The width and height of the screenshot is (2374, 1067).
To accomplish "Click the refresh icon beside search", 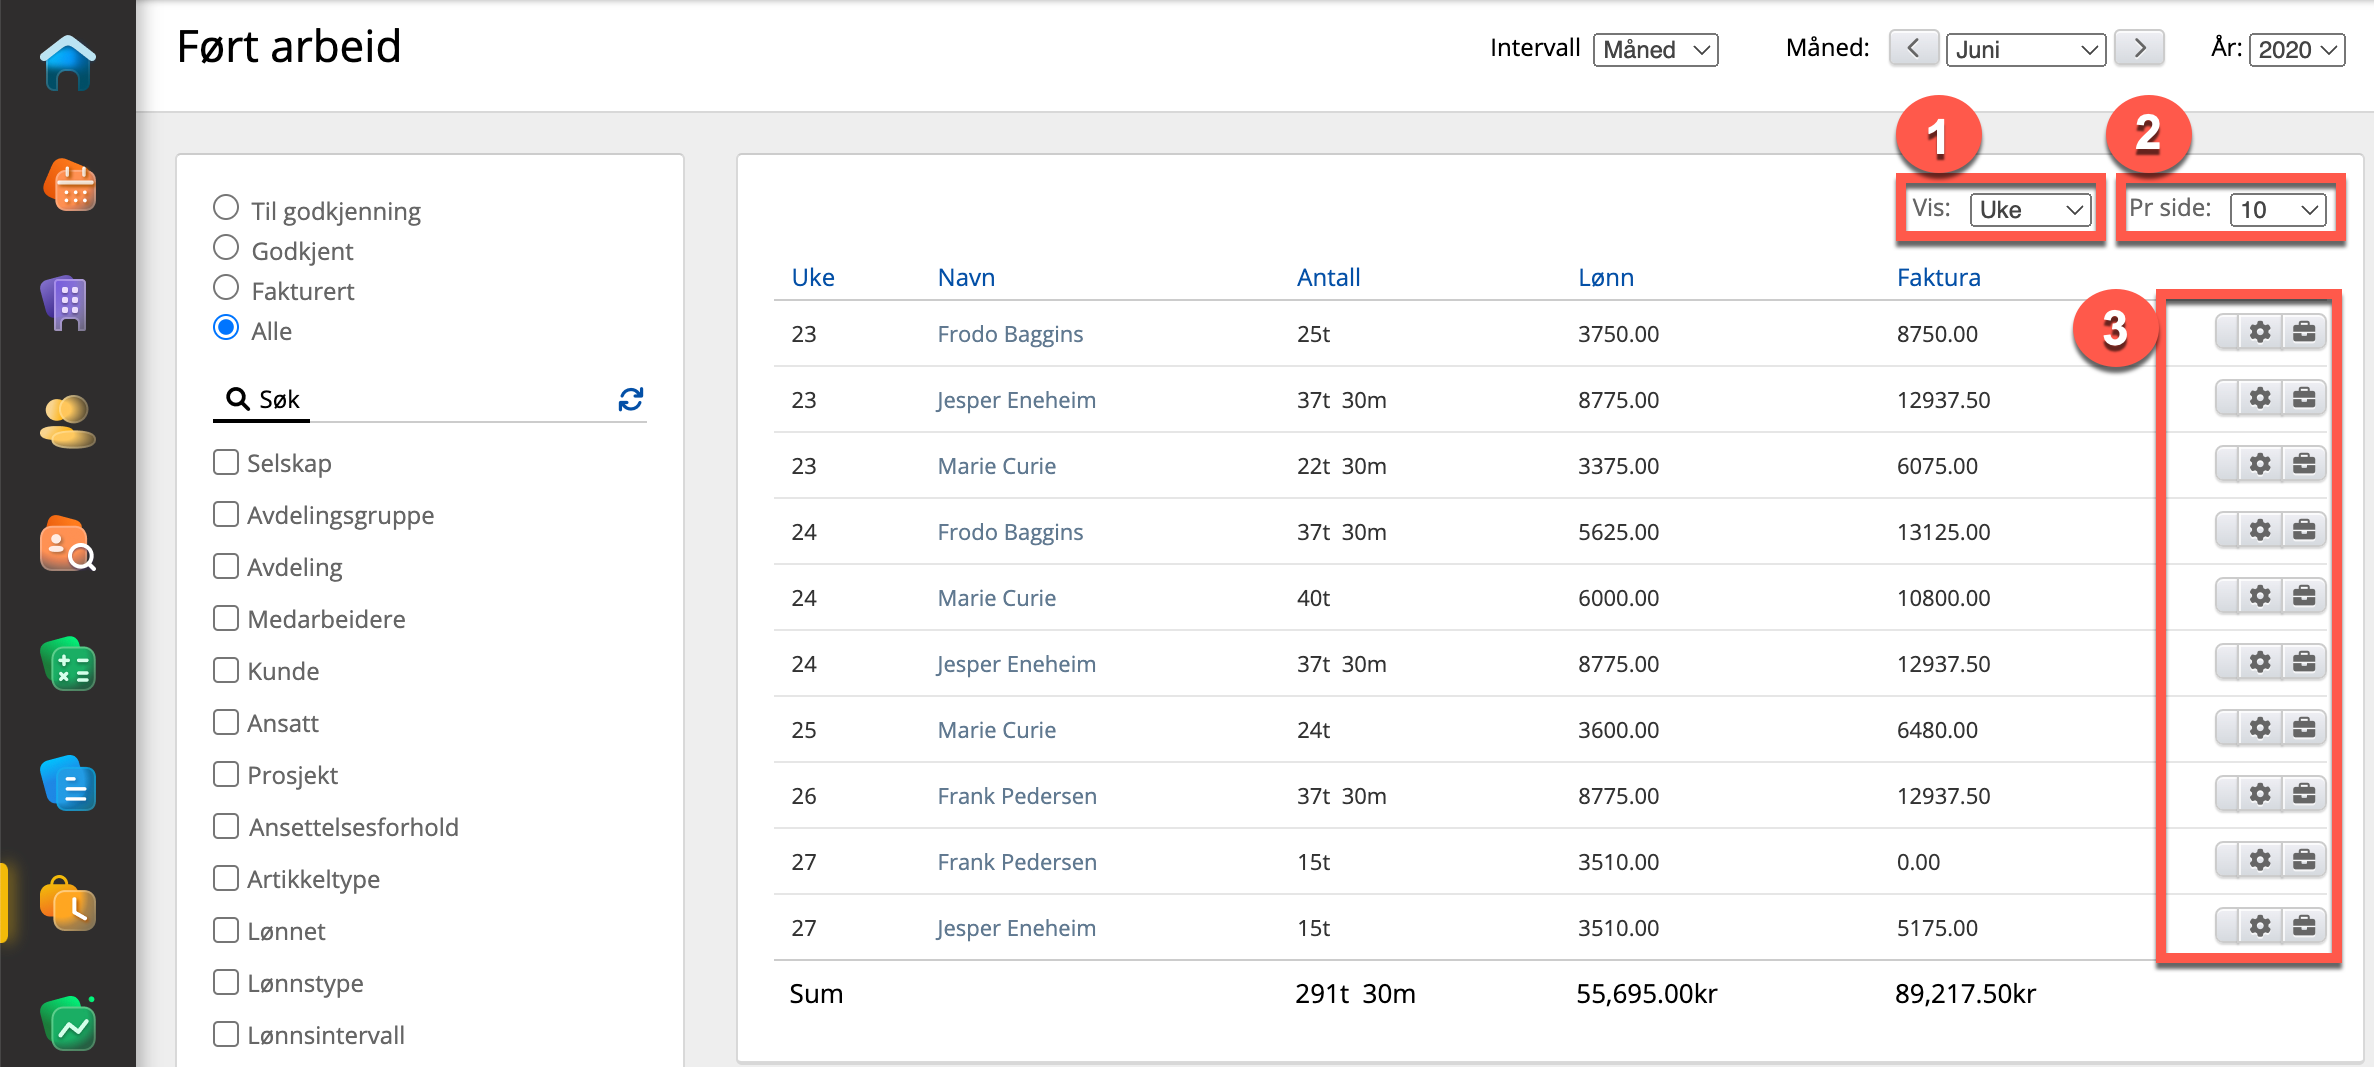I will coord(630,400).
